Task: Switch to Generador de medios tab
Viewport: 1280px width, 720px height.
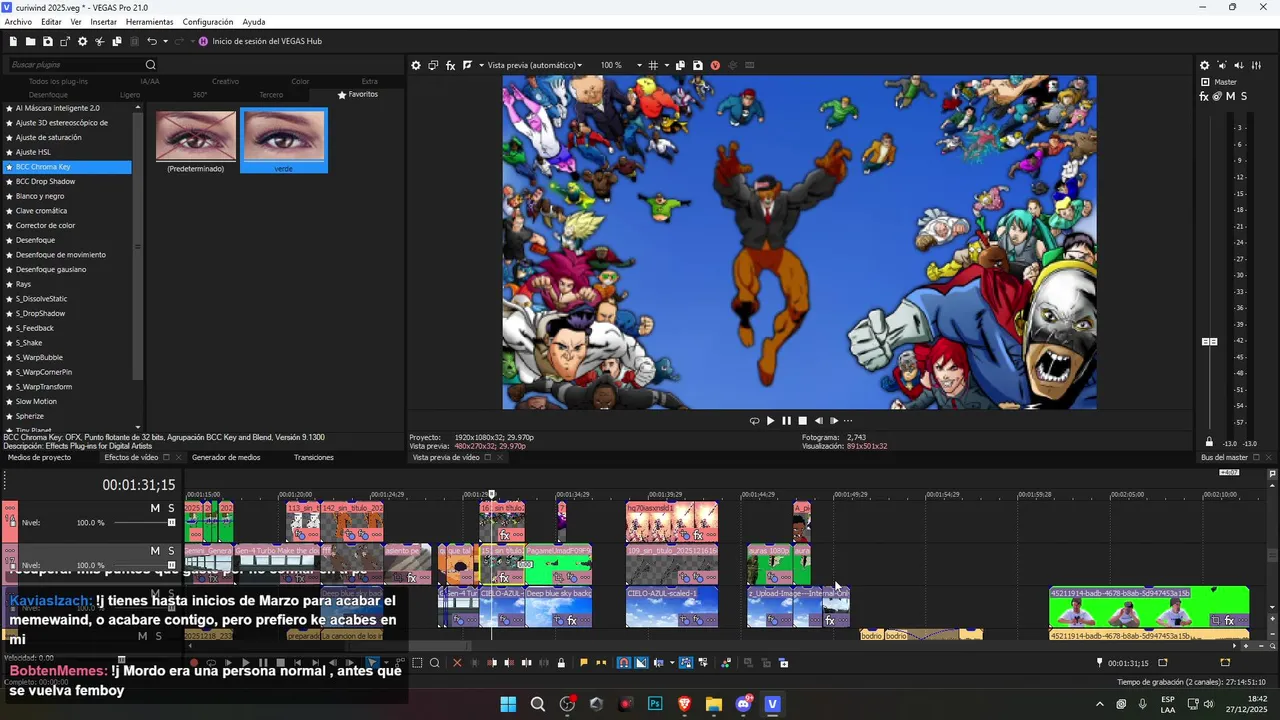Action: 226,457
